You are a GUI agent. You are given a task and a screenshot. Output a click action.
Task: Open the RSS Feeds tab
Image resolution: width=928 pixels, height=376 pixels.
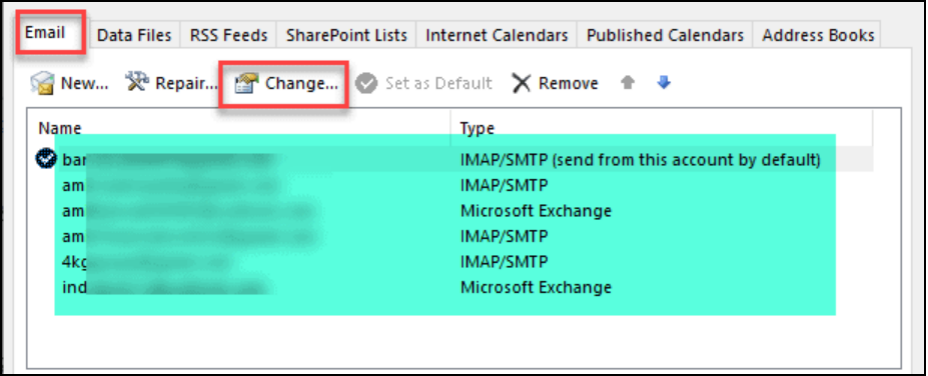point(228,36)
